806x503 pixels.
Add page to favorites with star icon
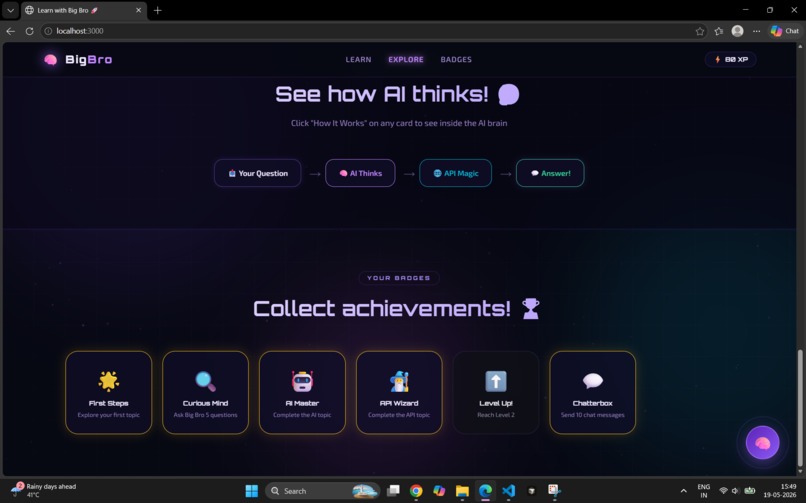pos(700,31)
